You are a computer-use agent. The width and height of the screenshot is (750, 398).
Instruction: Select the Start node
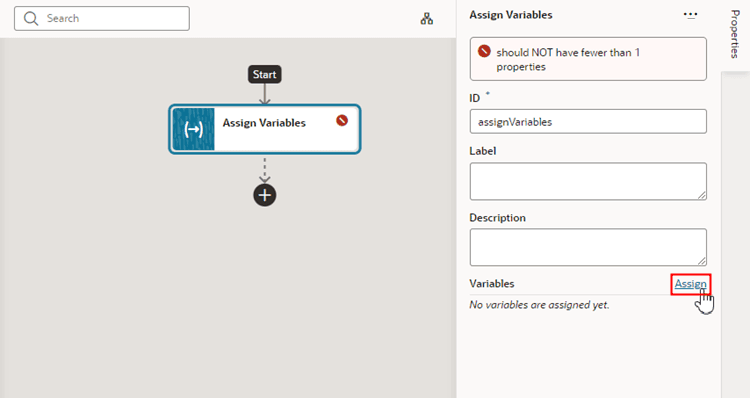[265, 75]
